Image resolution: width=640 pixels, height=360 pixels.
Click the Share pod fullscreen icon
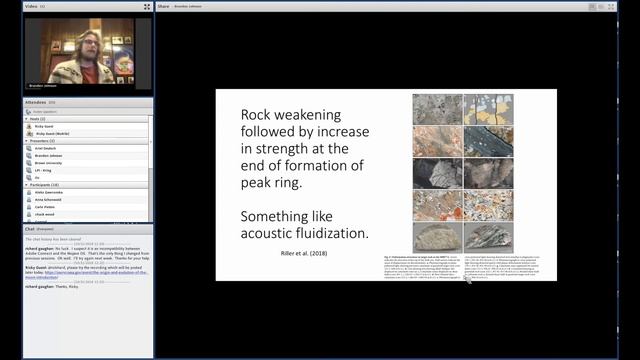point(611,7)
